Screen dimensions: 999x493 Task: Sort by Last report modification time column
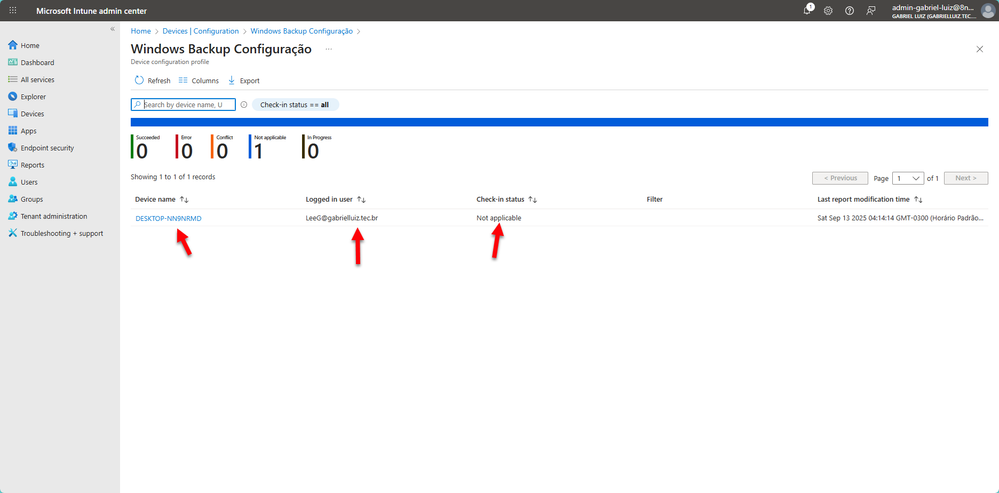(x=870, y=199)
